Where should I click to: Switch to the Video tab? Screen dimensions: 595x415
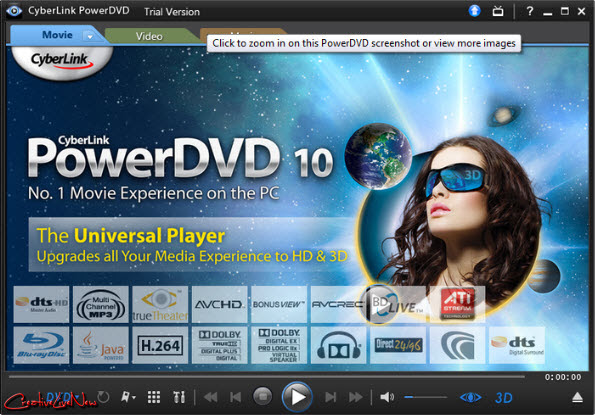(149, 36)
